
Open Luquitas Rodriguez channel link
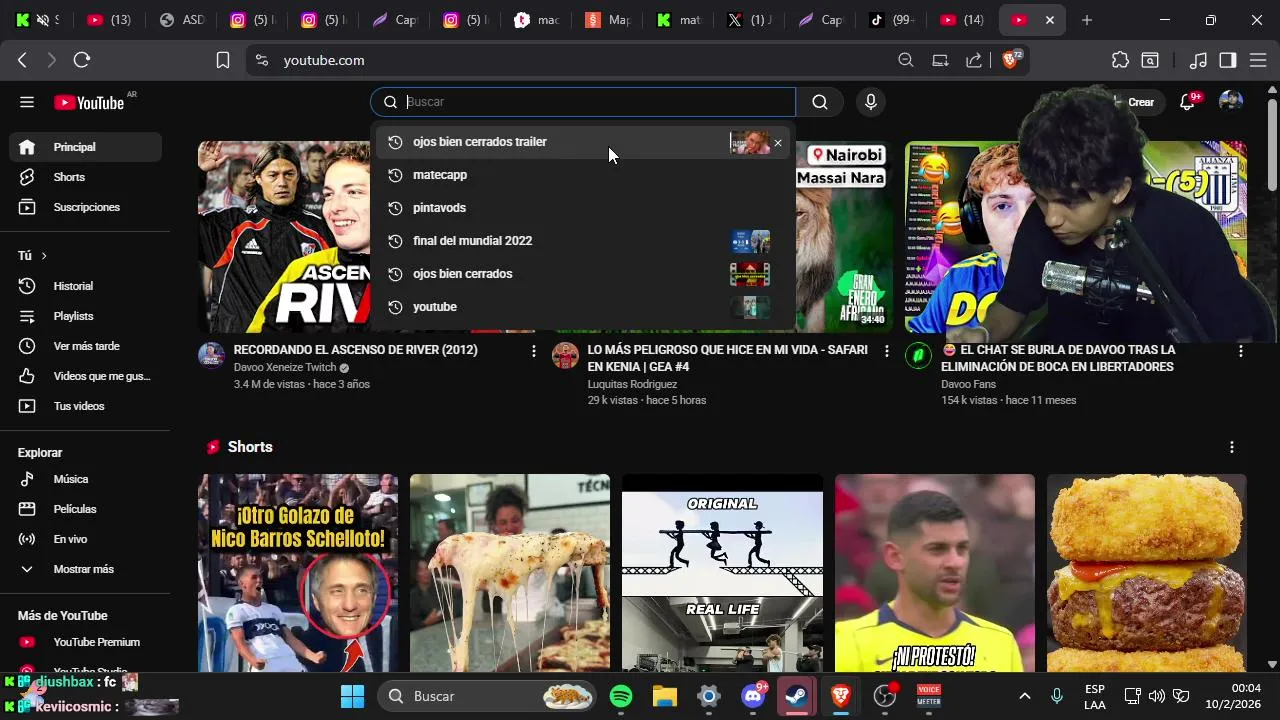(x=632, y=384)
